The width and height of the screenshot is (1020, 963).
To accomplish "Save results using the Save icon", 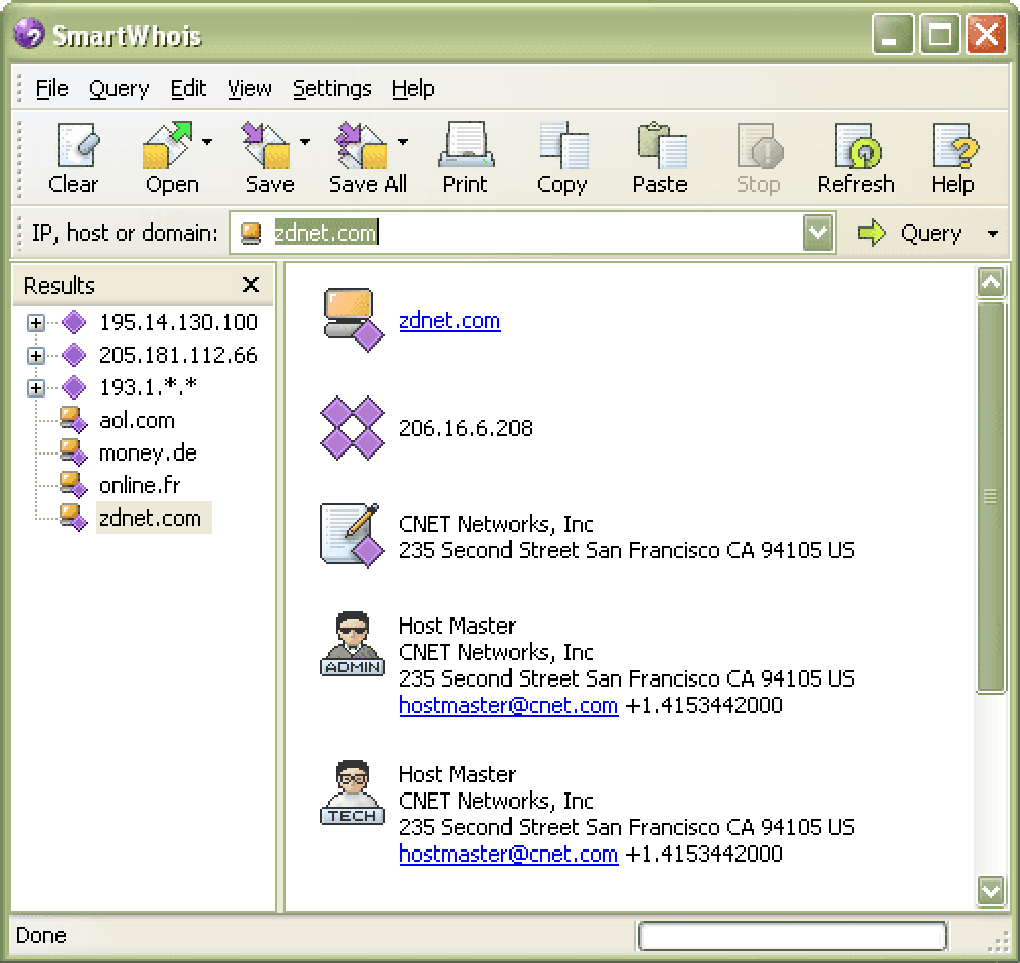I will (x=266, y=146).
